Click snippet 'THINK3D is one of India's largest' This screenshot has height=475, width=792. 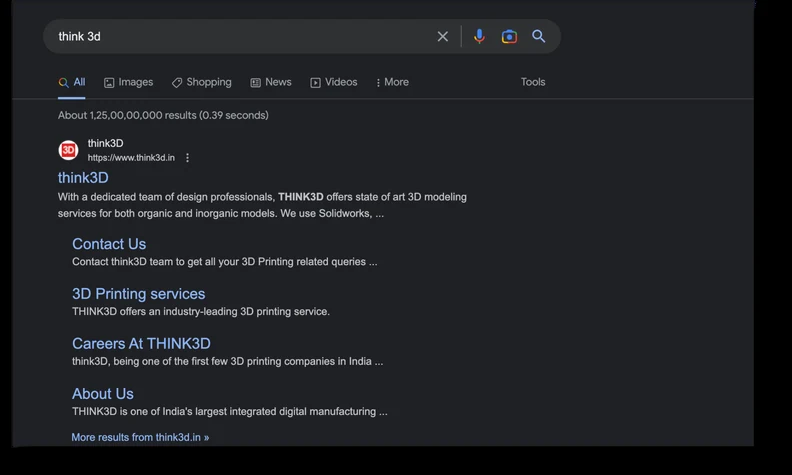pos(230,411)
